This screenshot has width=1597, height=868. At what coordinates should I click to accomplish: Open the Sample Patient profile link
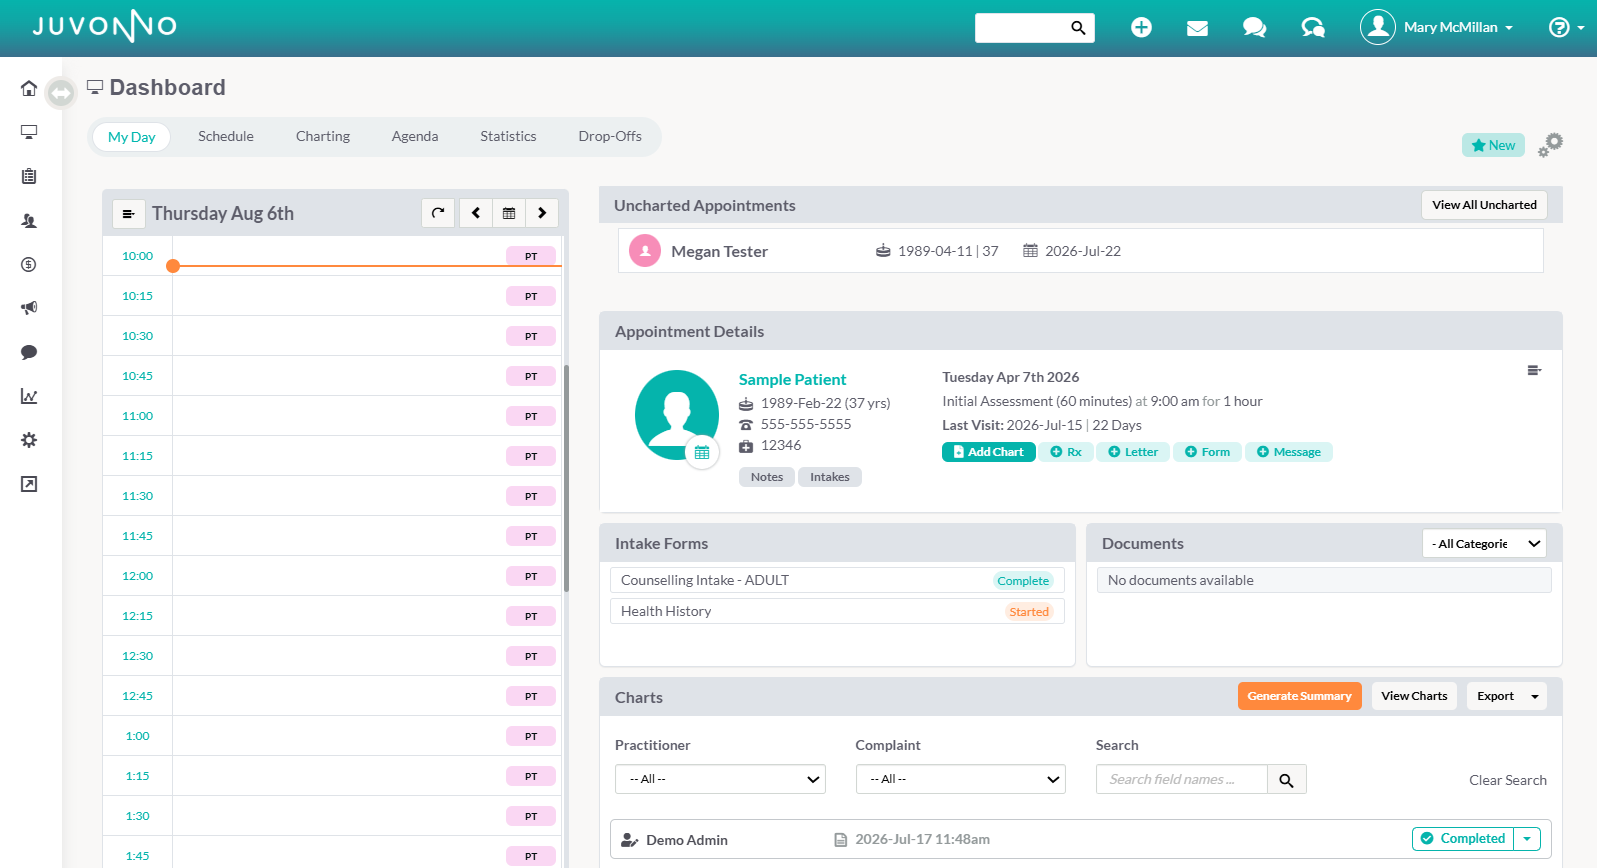792,379
